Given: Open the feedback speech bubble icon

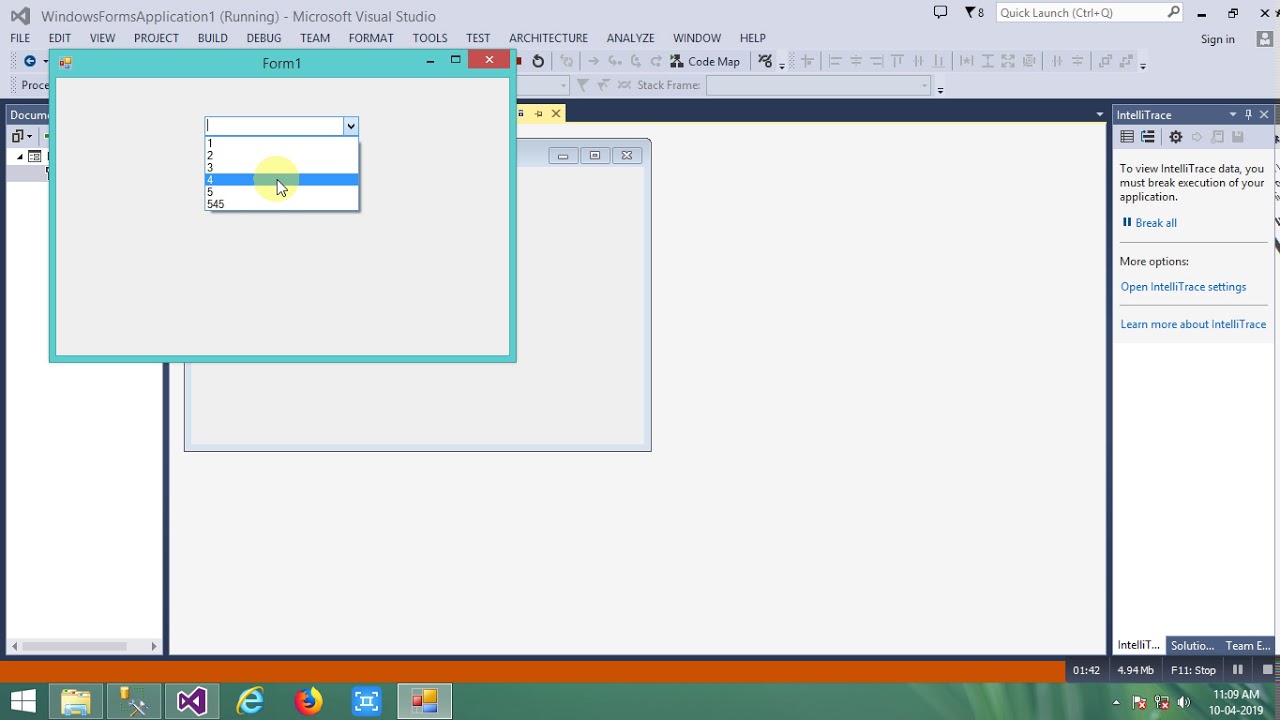Looking at the screenshot, I should [940, 12].
